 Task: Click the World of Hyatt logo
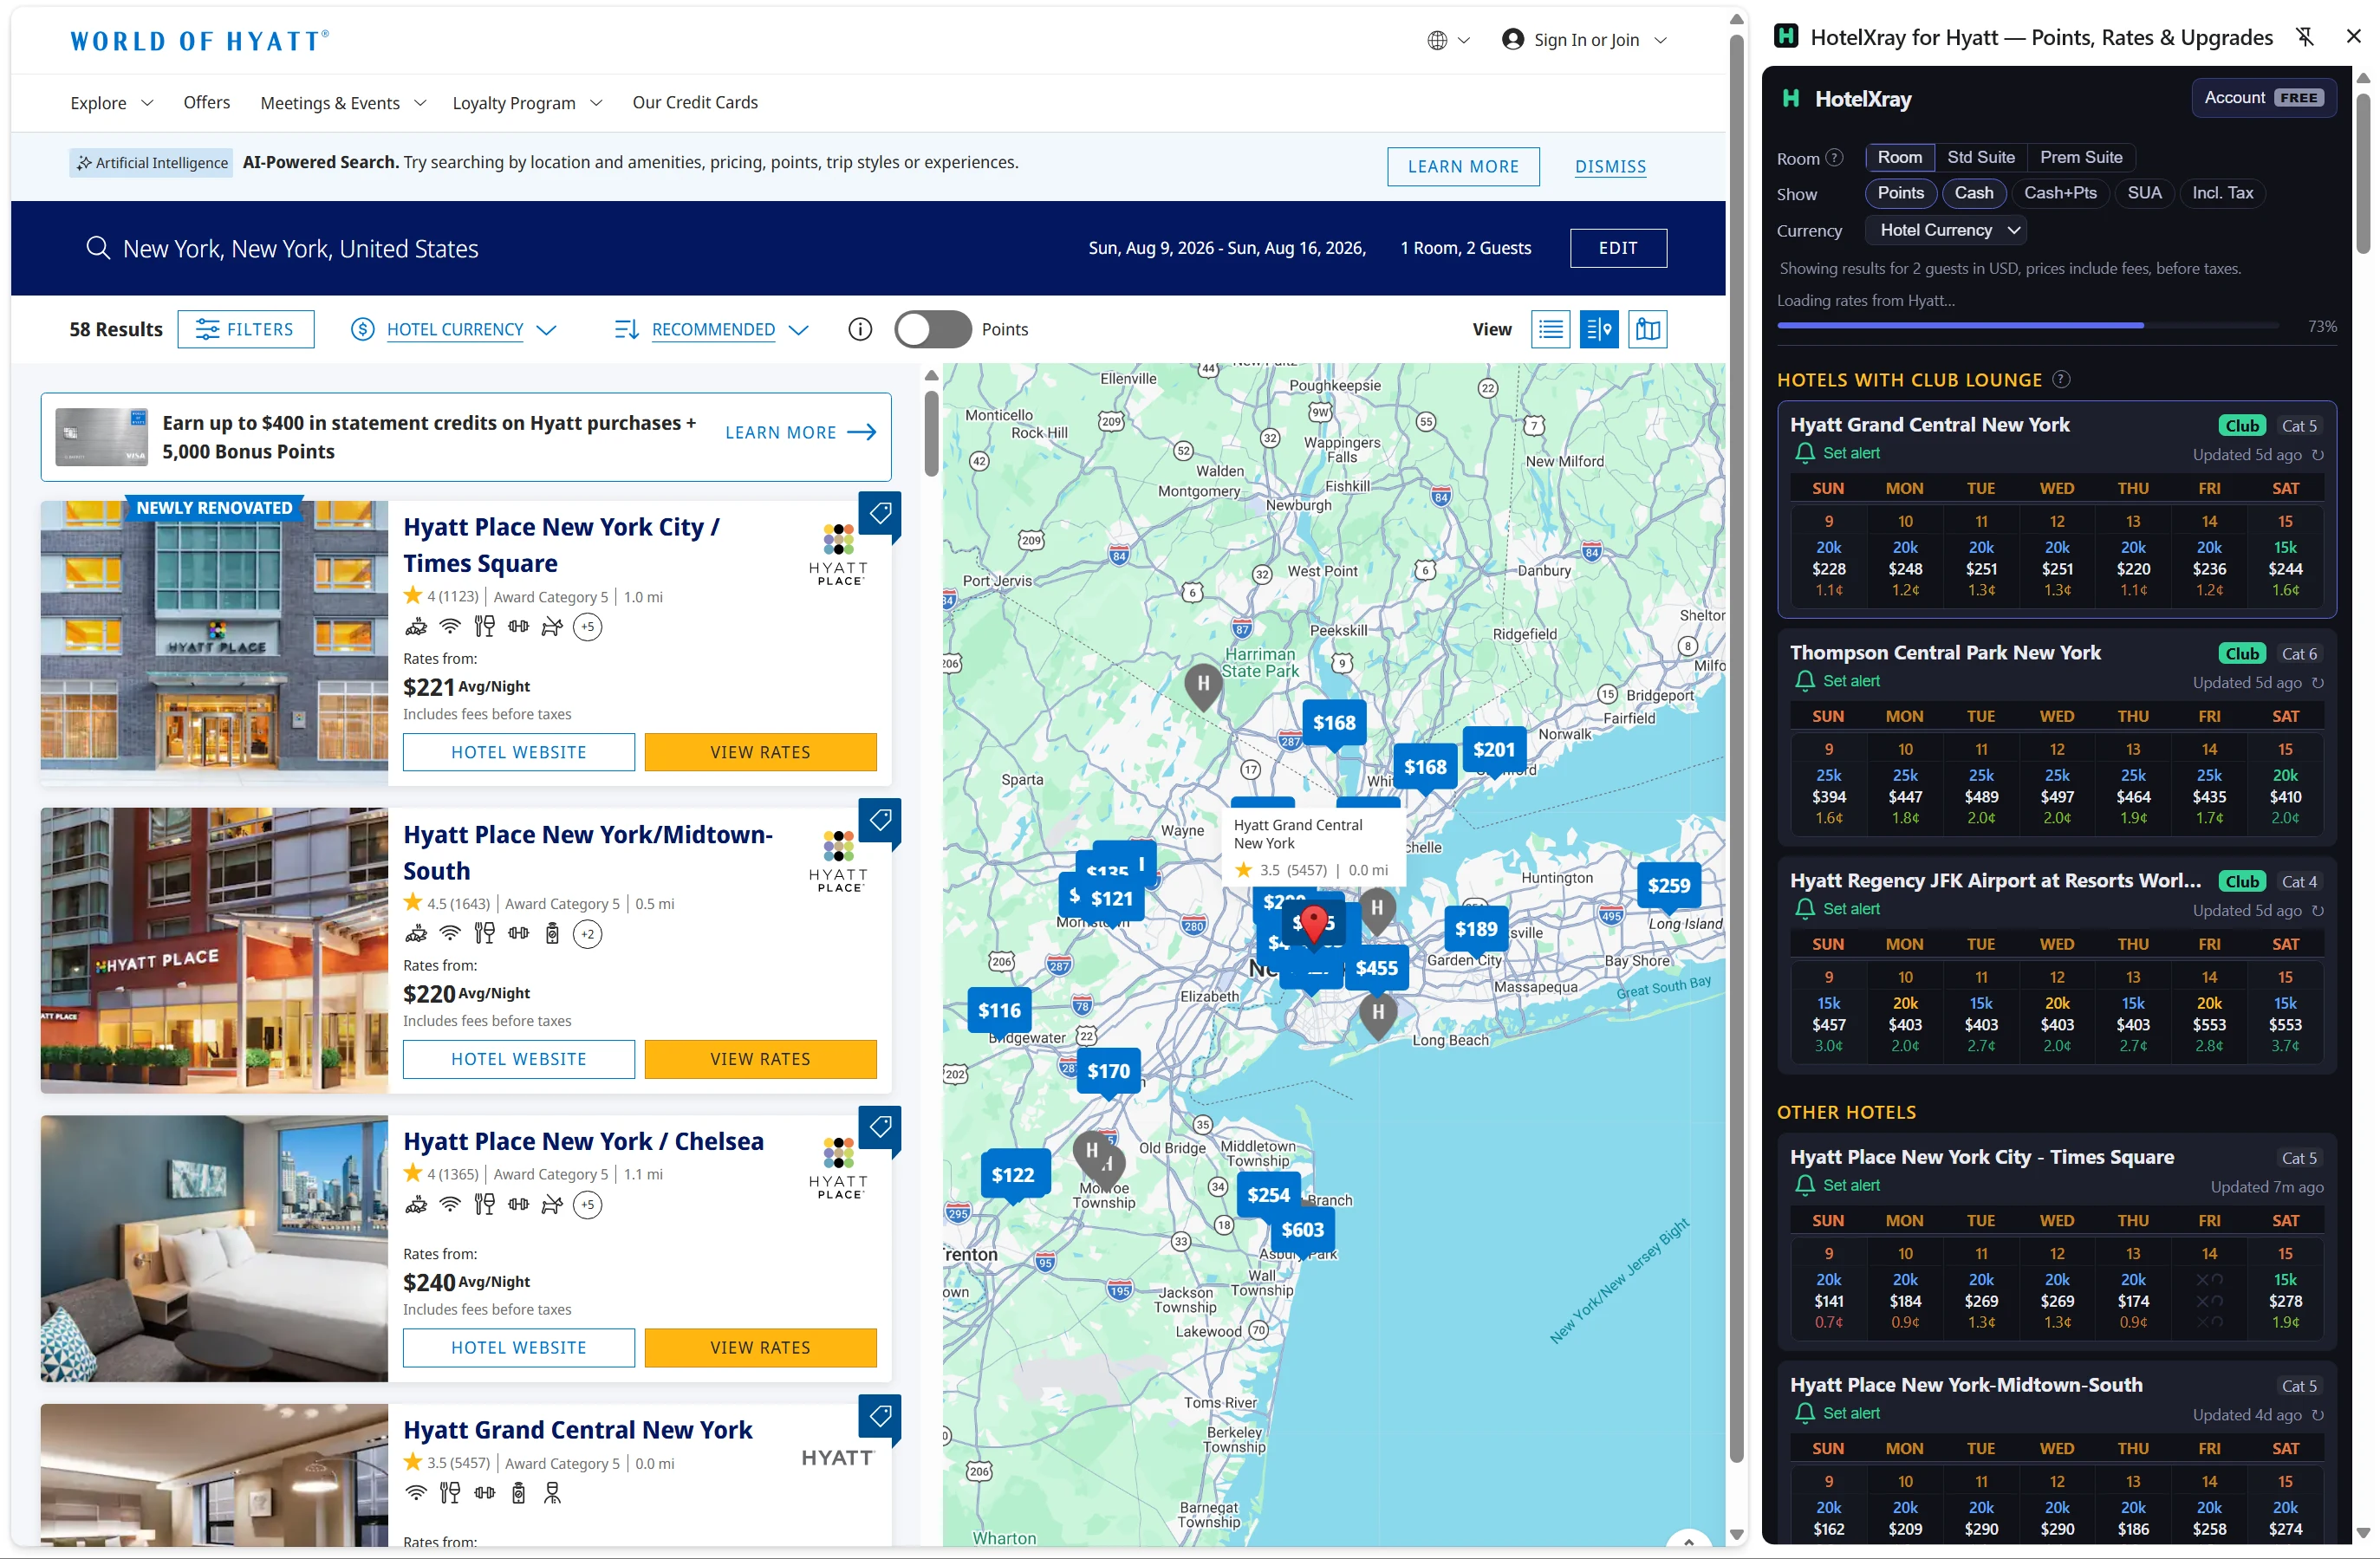[199, 41]
